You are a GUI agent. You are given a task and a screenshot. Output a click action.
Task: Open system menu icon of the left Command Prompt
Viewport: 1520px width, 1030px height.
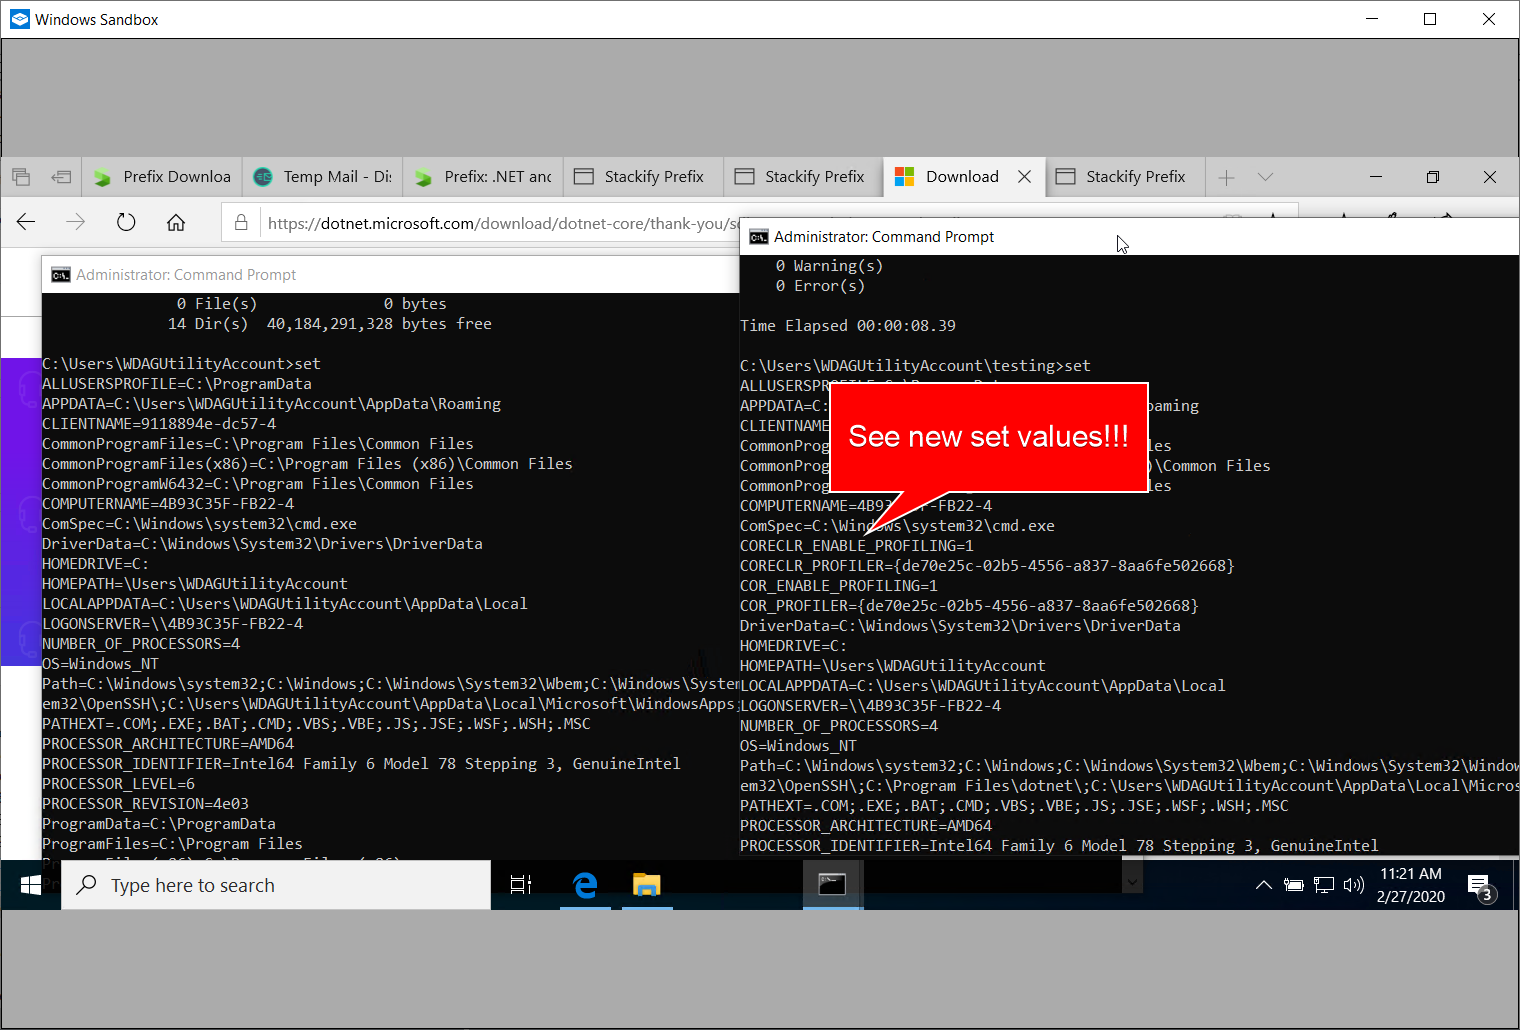[61, 275]
